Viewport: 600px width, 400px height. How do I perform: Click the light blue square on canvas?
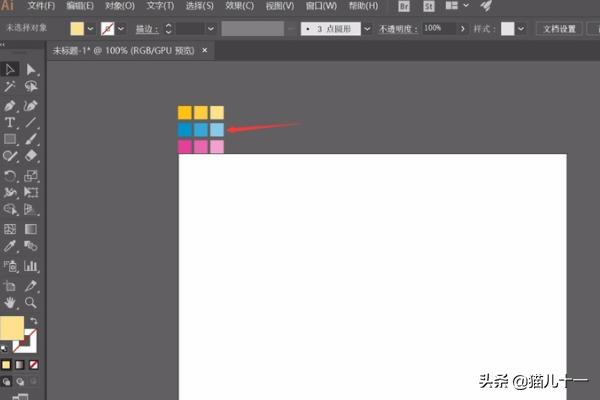click(217, 130)
